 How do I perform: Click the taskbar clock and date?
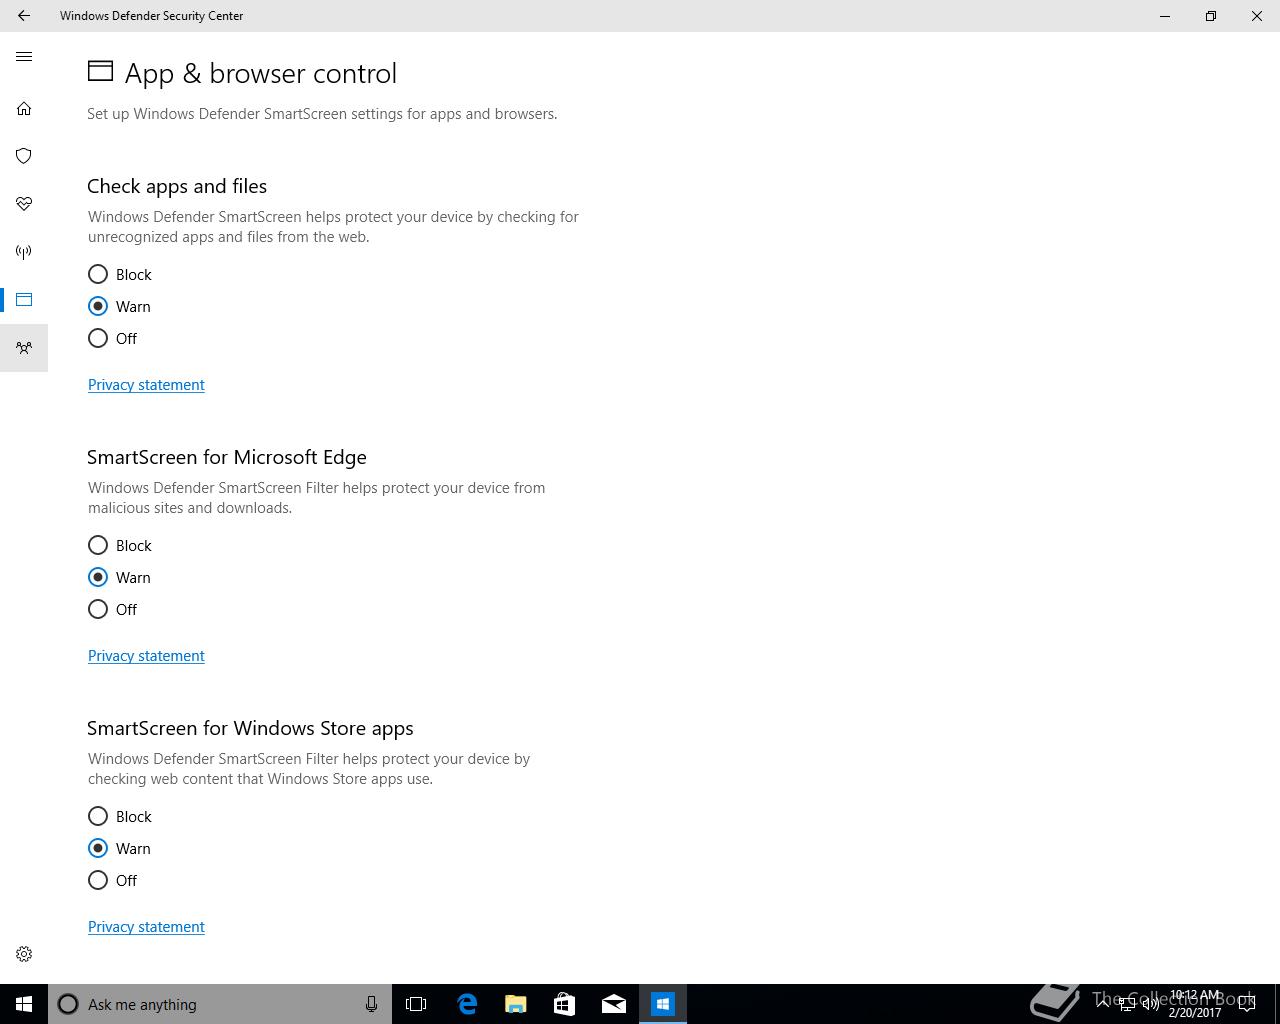tap(1195, 1004)
